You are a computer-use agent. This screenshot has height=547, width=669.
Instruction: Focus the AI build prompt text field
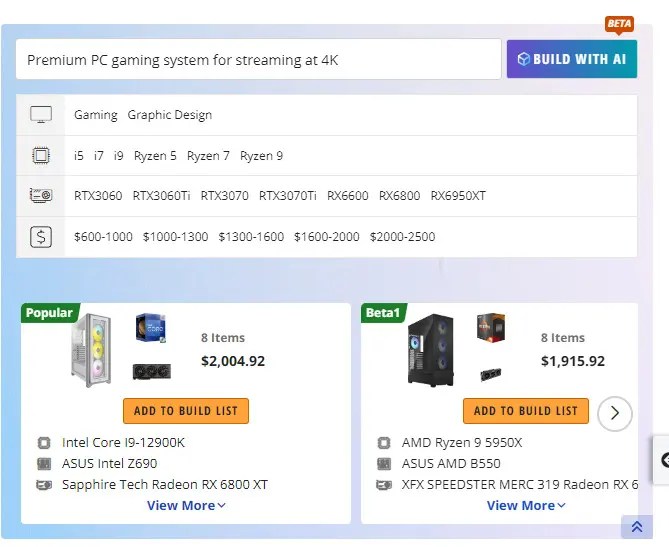click(x=259, y=59)
